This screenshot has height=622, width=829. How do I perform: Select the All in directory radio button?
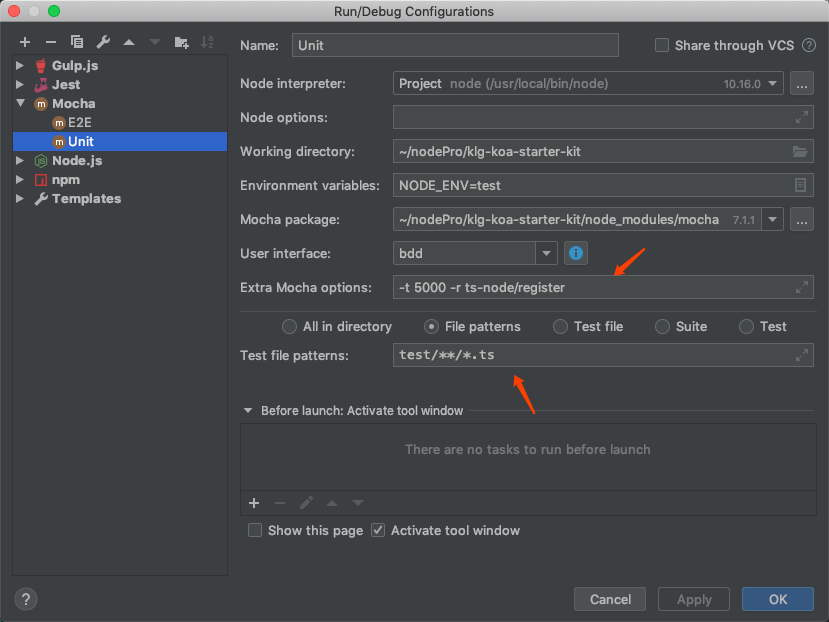pos(290,326)
